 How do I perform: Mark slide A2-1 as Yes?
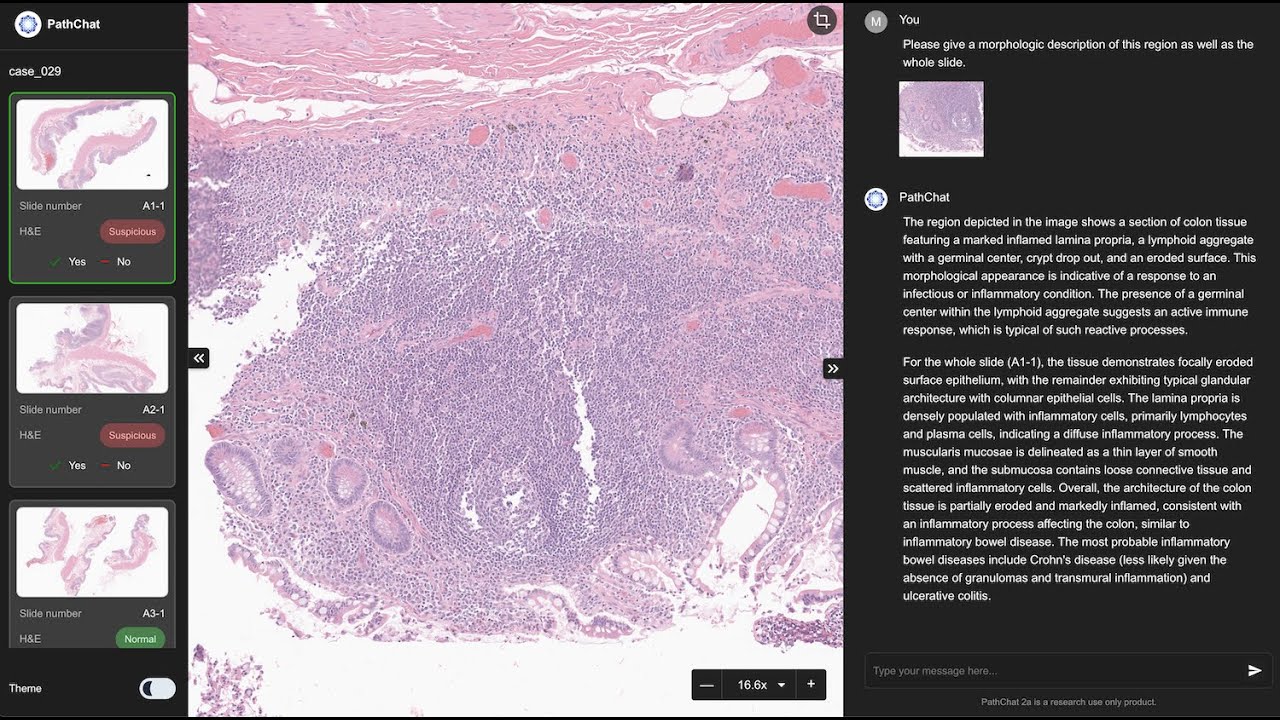[x=68, y=466]
